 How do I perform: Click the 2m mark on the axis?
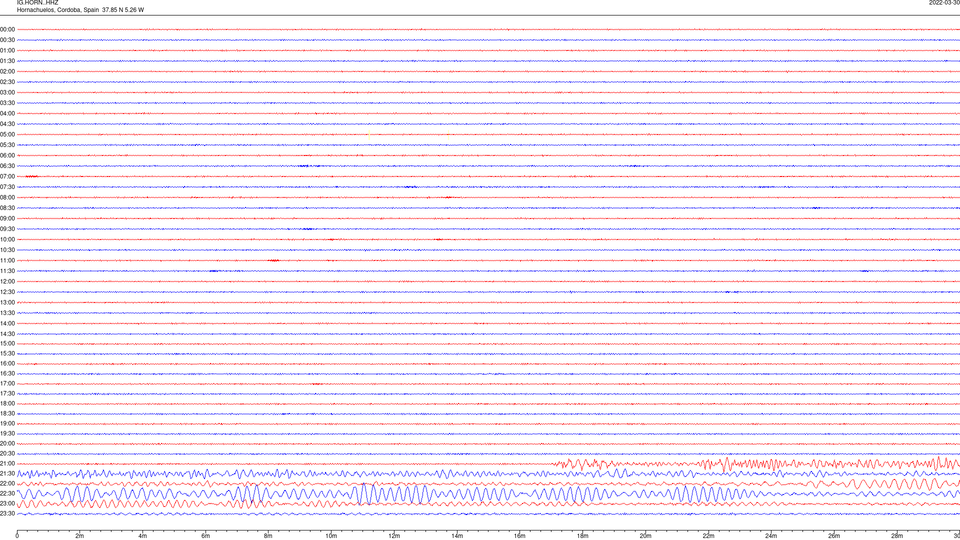[x=80, y=536]
